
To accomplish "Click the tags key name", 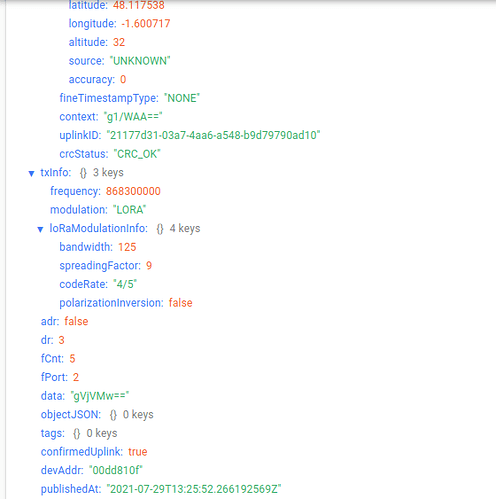I will coord(53,433).
